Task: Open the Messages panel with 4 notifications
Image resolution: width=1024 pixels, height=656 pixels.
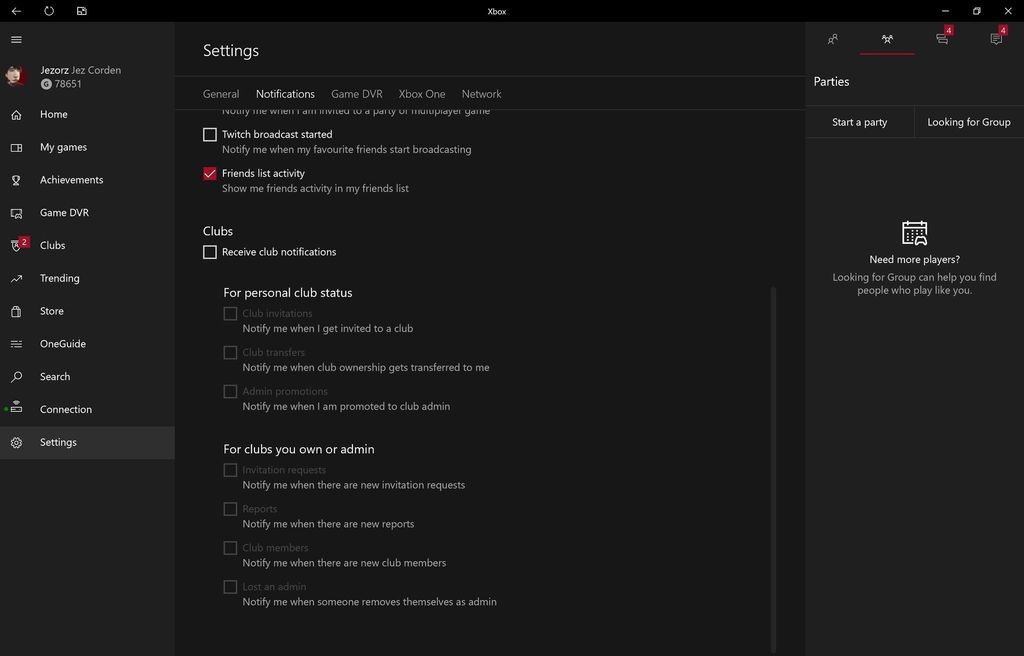Action: tap(941, 39)
